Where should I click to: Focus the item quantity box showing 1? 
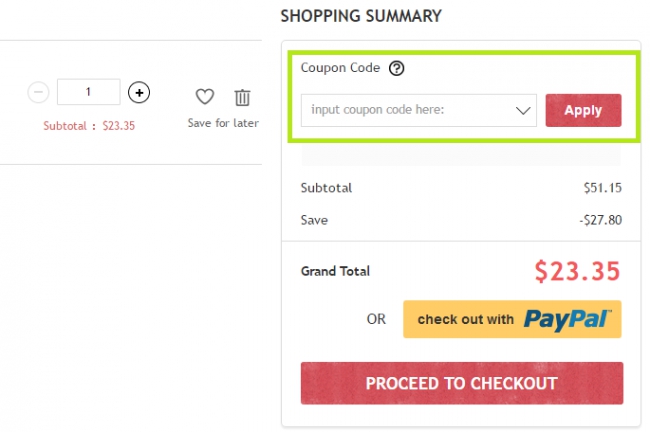pyautogui.click(x=89, y=92)
